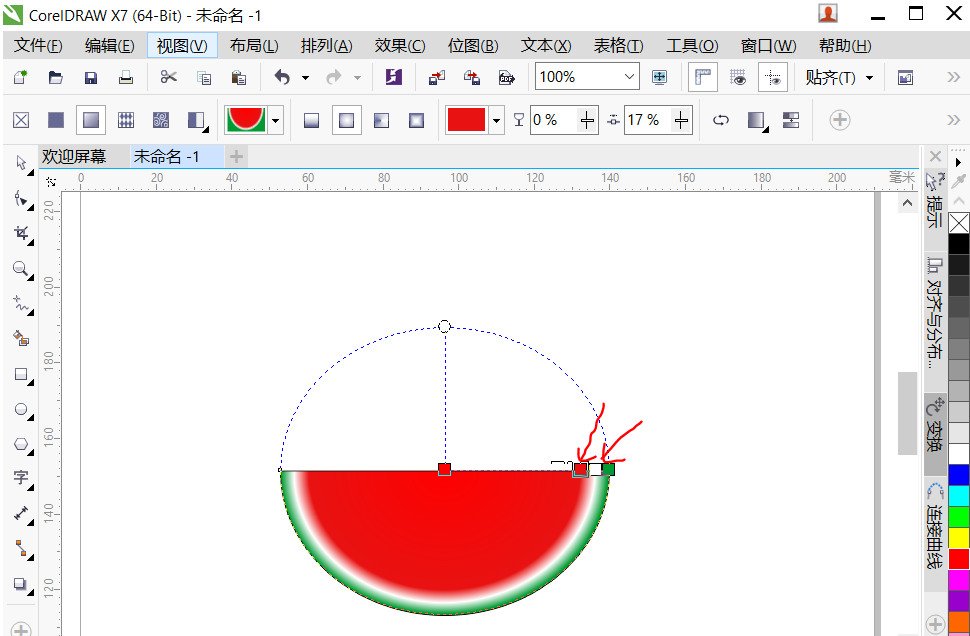Toggle Show Guidelines button
The height and width of the screenshot is (636, 970).
(773, 77)
